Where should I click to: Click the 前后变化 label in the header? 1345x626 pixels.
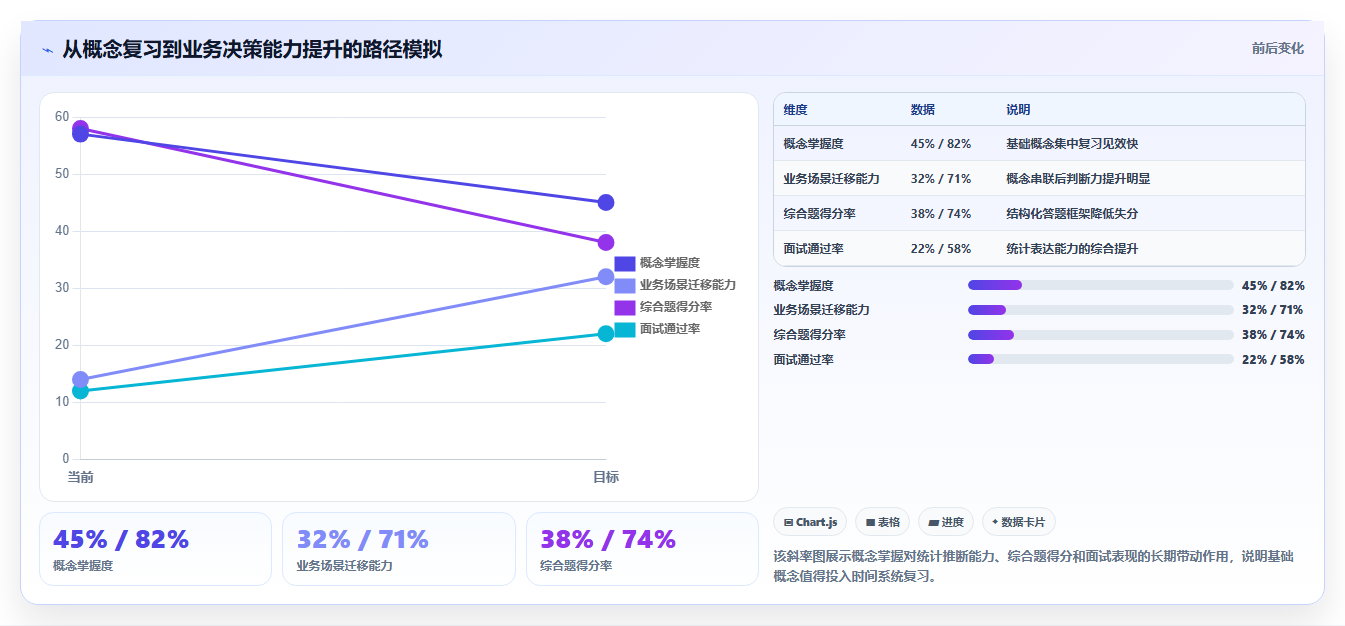[x=1277, y=48]
